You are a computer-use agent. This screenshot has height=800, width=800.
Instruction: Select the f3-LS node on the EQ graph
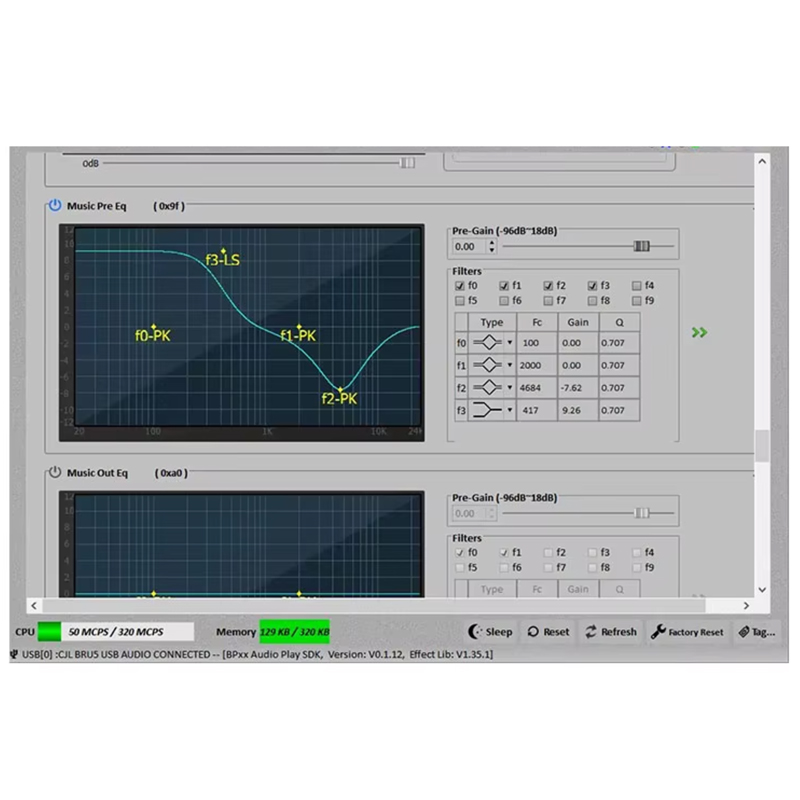[x=223, y=252]
